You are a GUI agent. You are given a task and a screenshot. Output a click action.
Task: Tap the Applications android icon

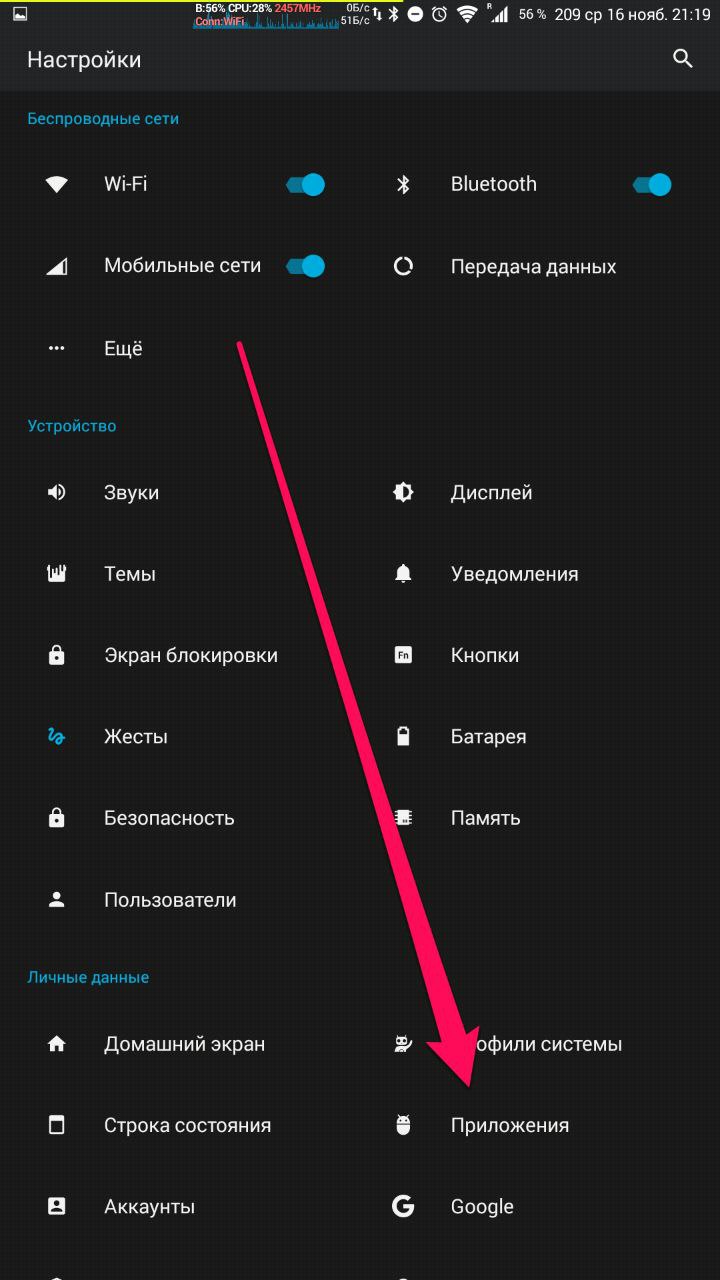coord(403,1125)
